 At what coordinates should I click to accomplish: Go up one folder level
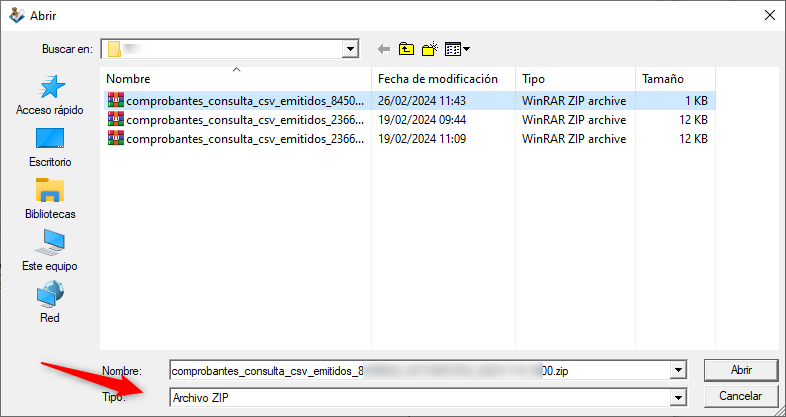coord(406,48)
